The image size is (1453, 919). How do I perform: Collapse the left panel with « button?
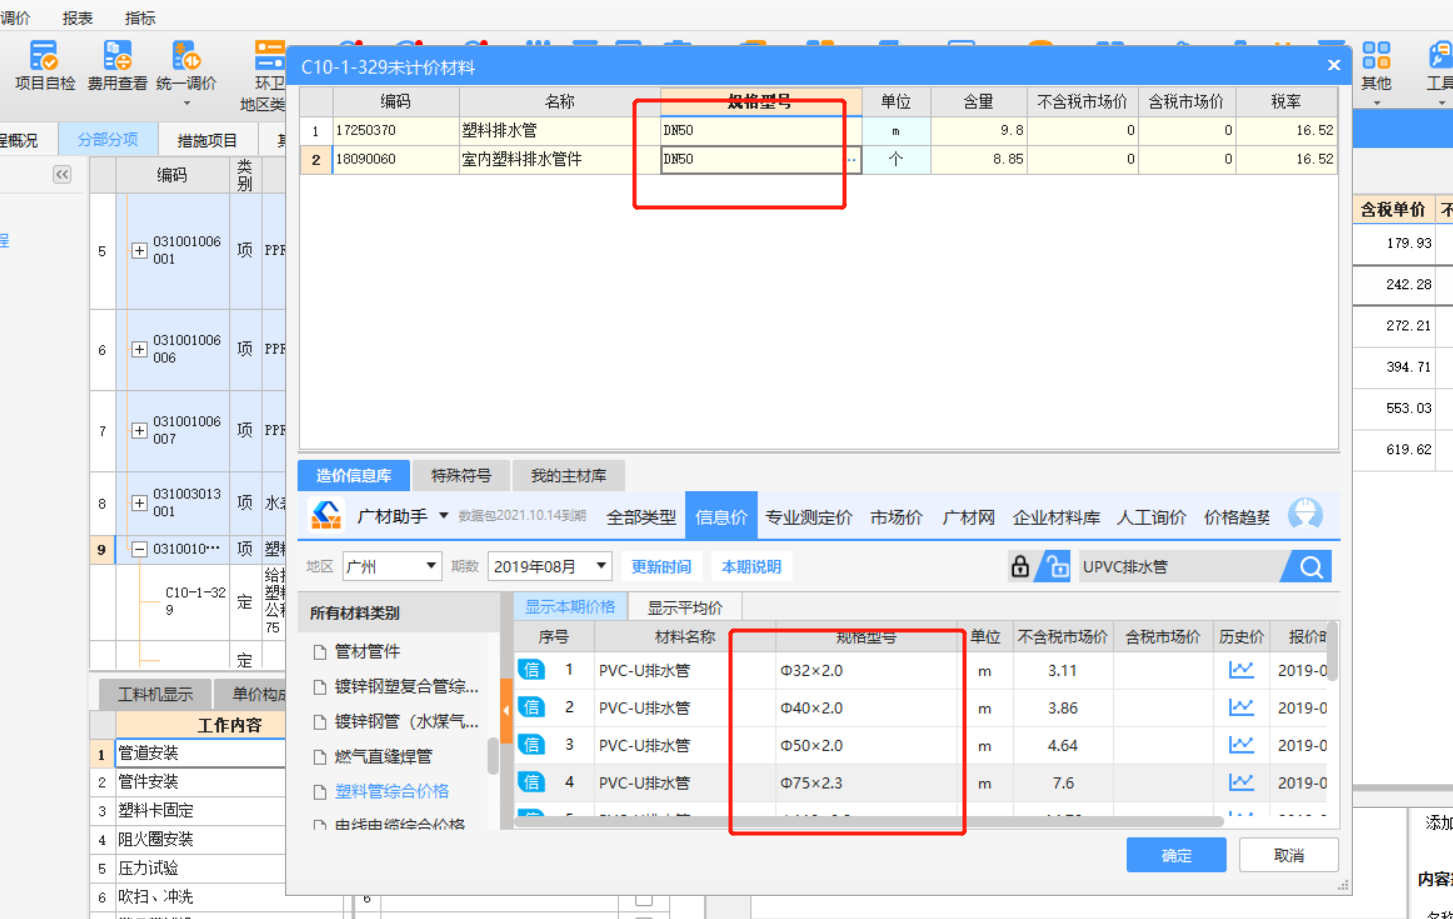[x=62, y=175]
